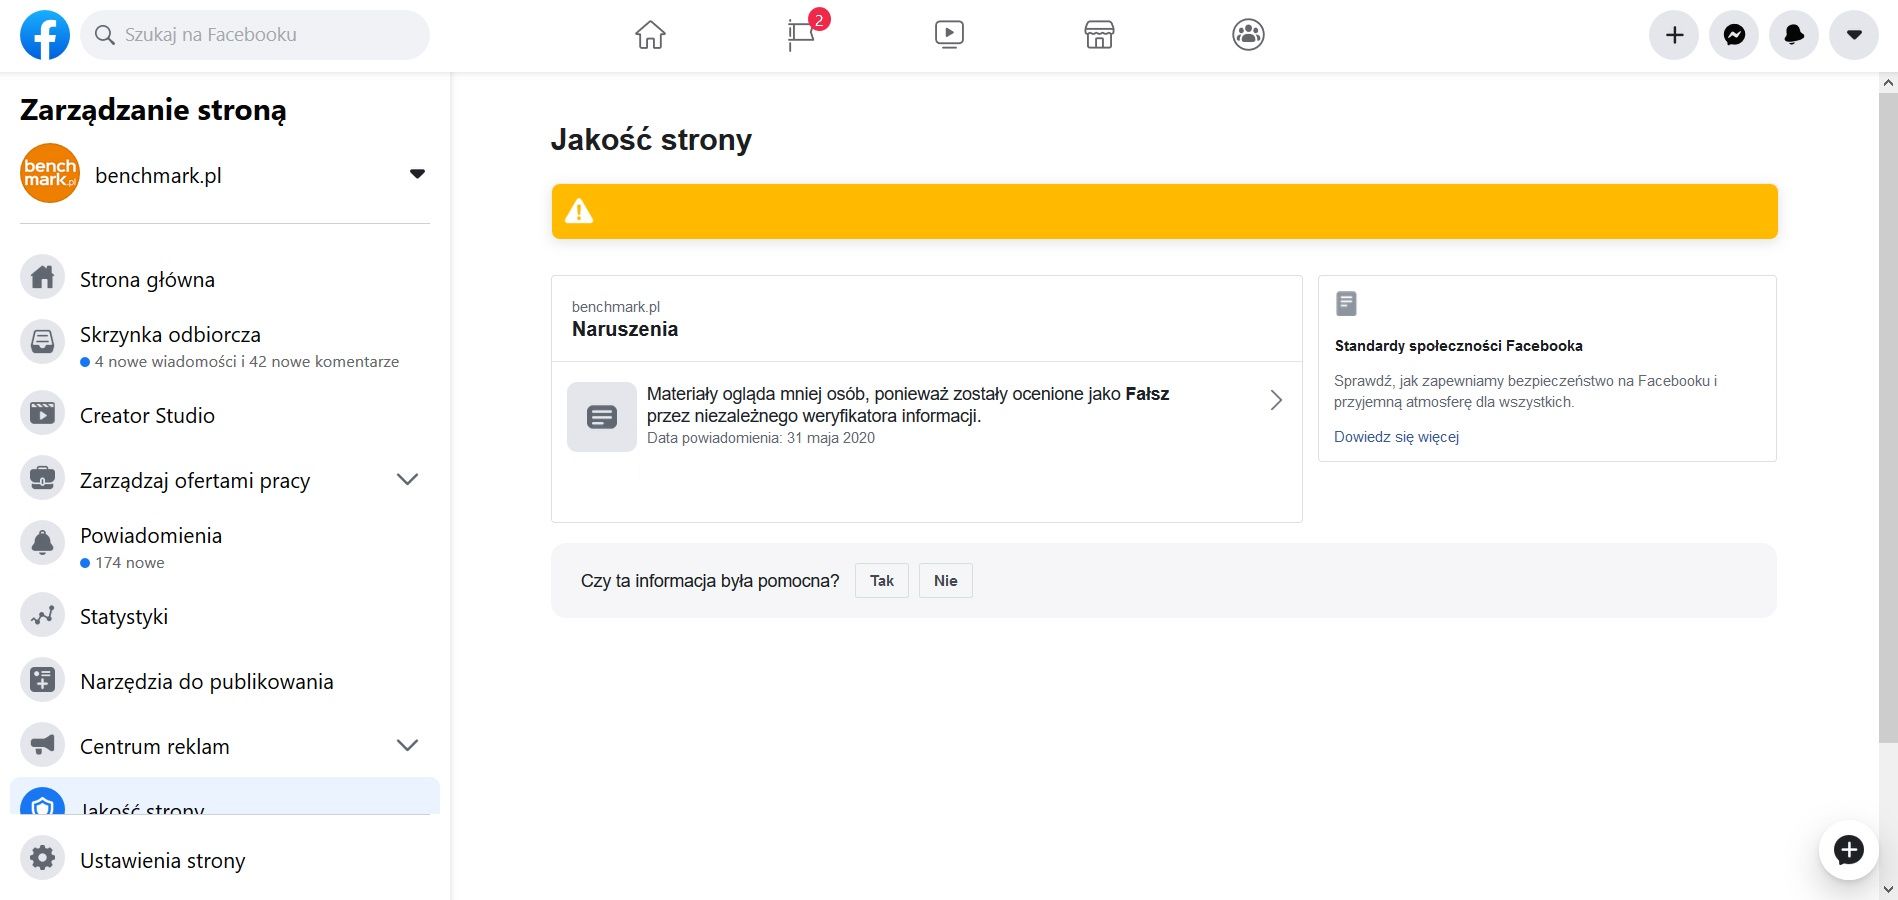
Task: Click Standardy społeczności Facebooka title
Action: click(1458, 346)
